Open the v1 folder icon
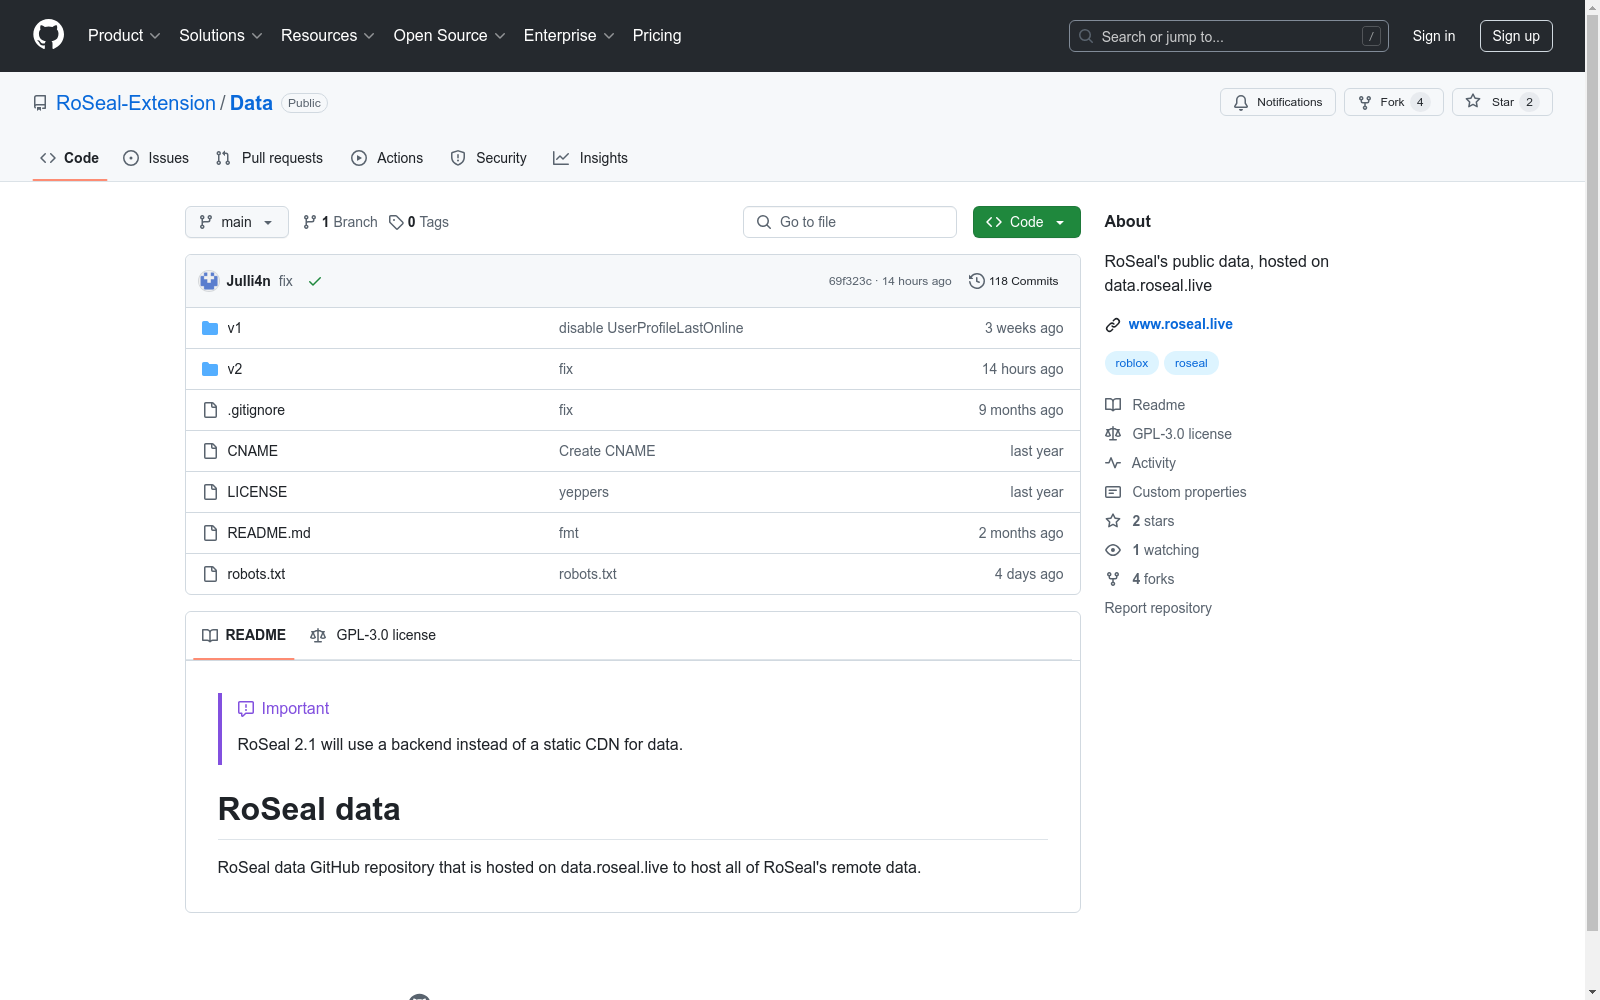Image resolution: width=1600 pixels, height=1000 pixels. pos(210,328)
